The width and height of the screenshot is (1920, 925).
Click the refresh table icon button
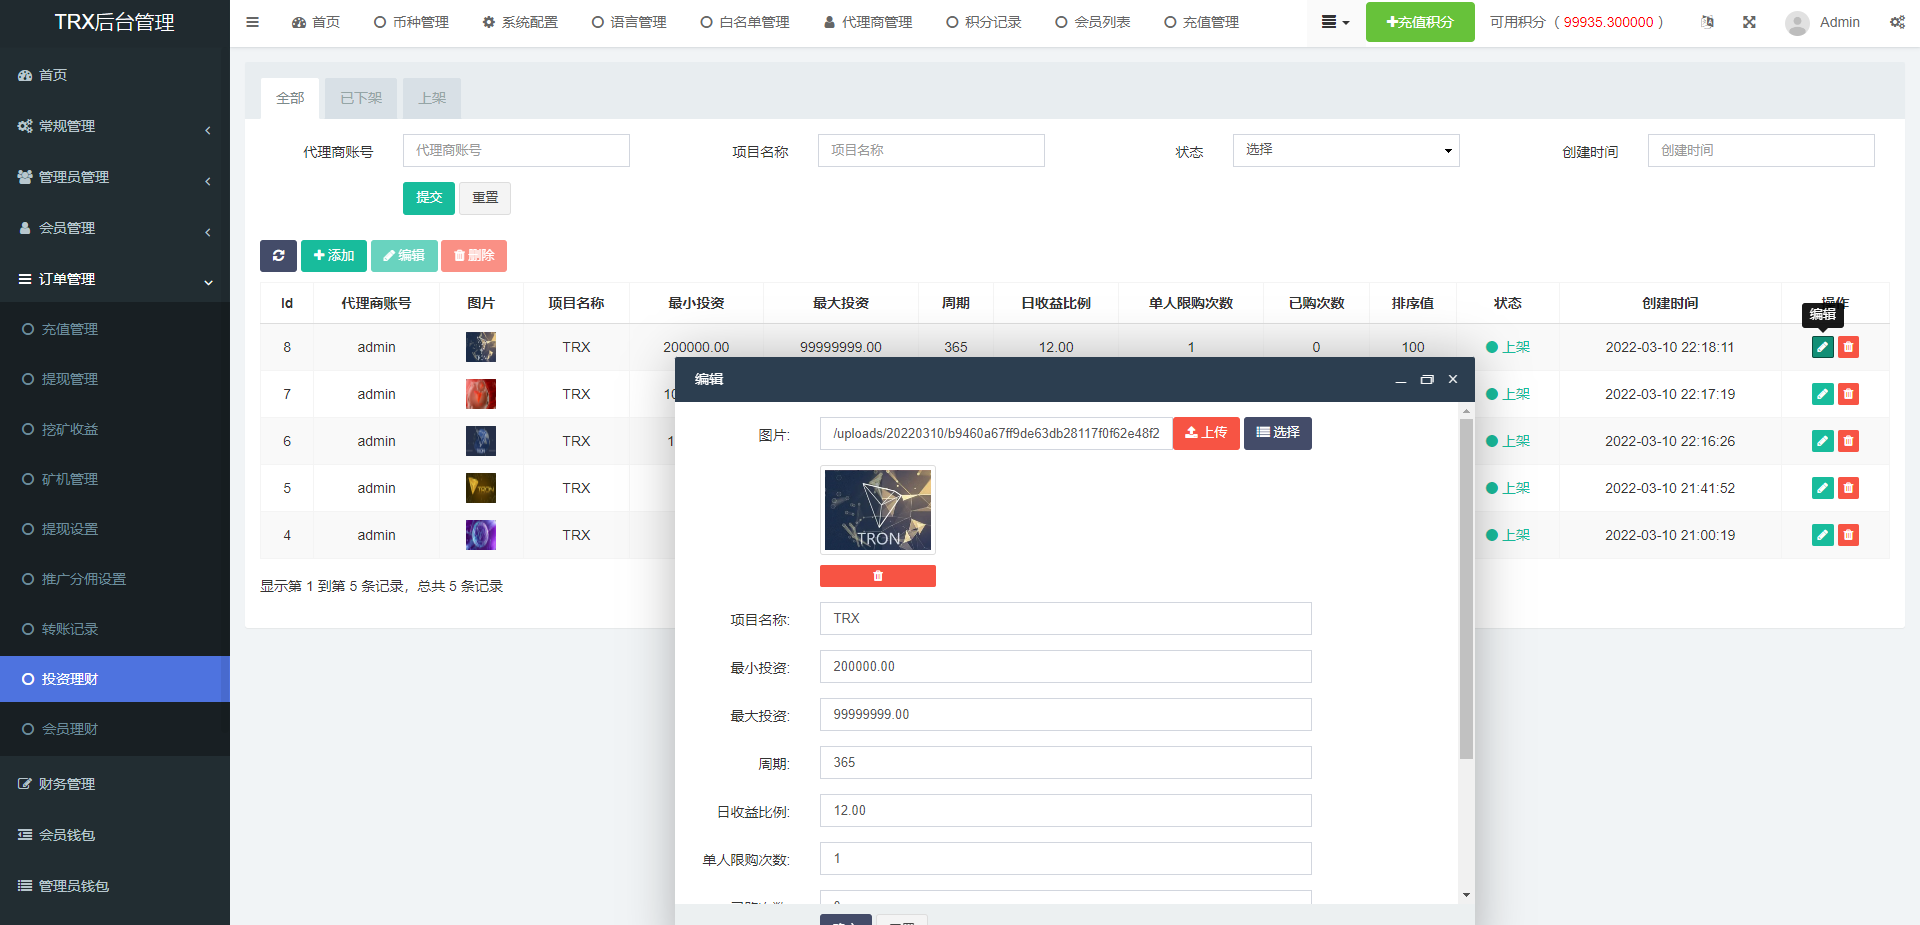pos(278,256)
